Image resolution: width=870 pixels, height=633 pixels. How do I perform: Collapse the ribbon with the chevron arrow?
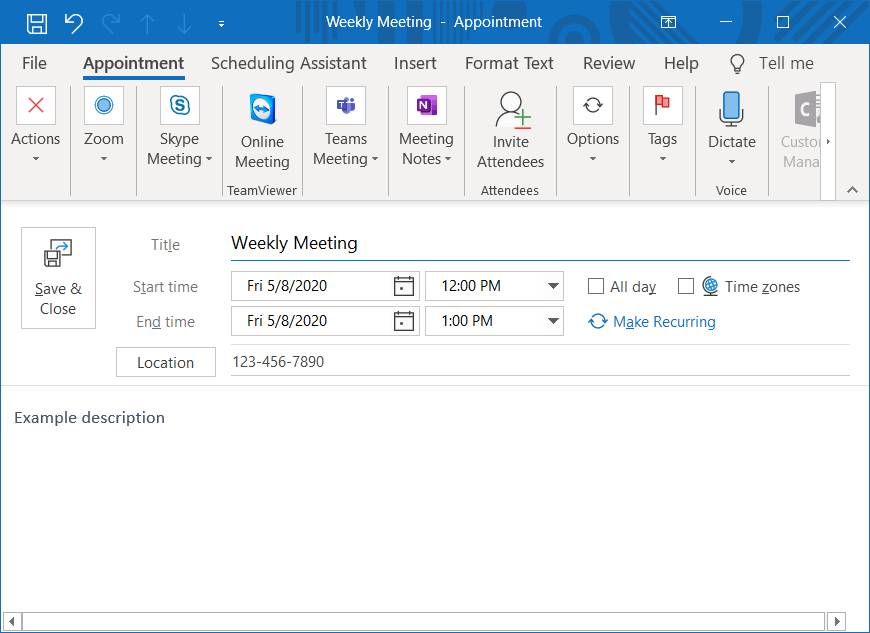point(852,190)
